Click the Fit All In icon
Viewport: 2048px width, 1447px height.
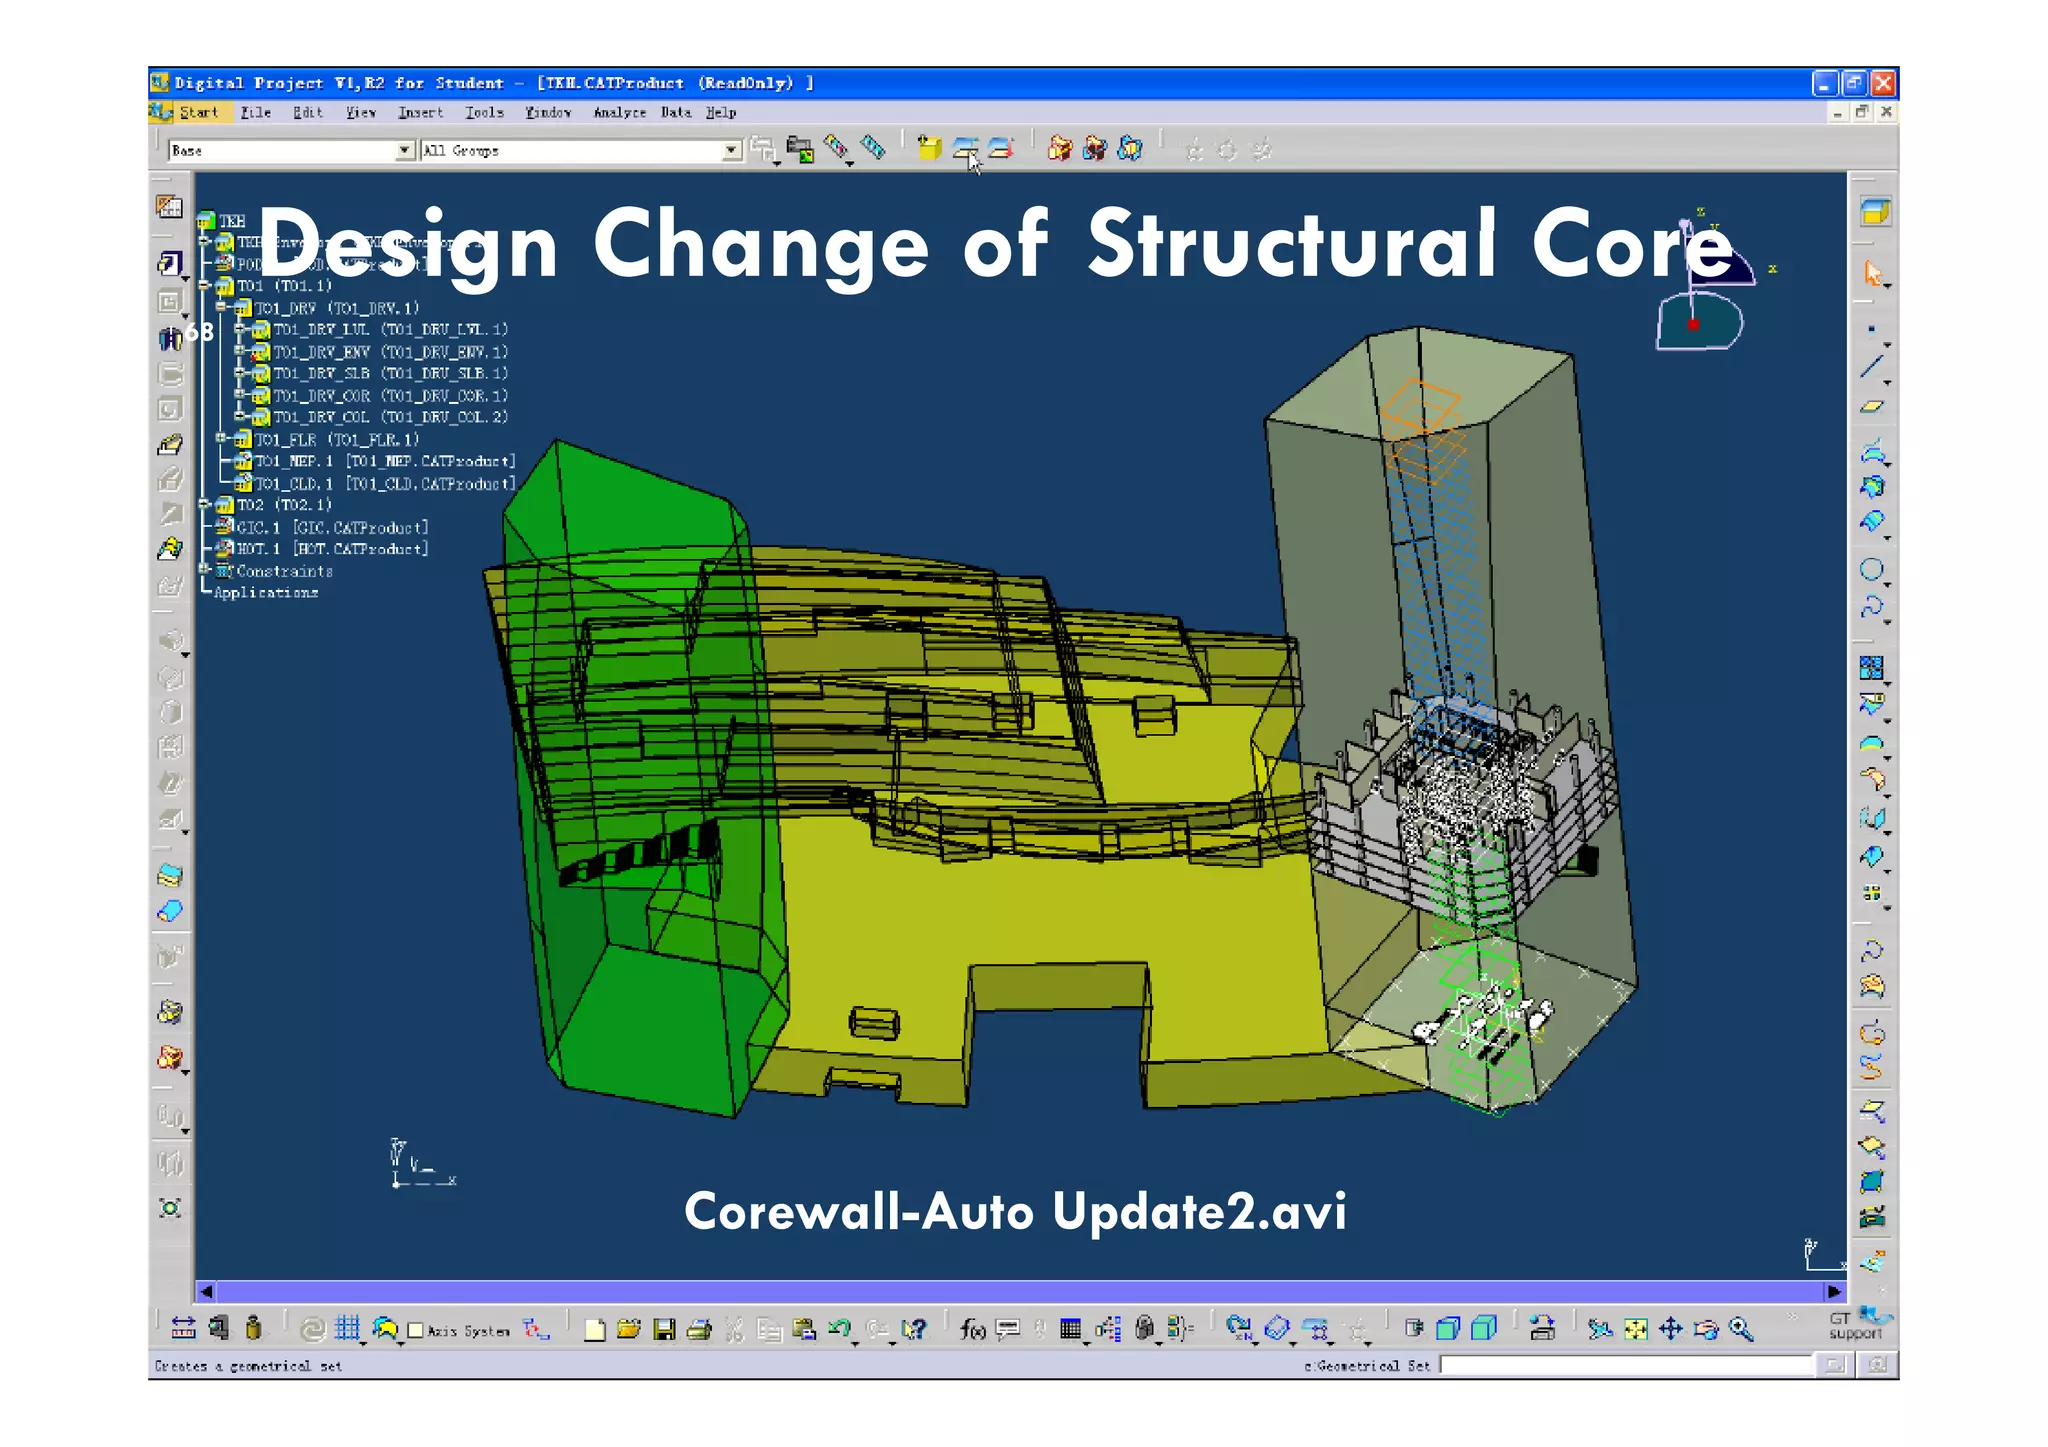coord(1636,1330)
